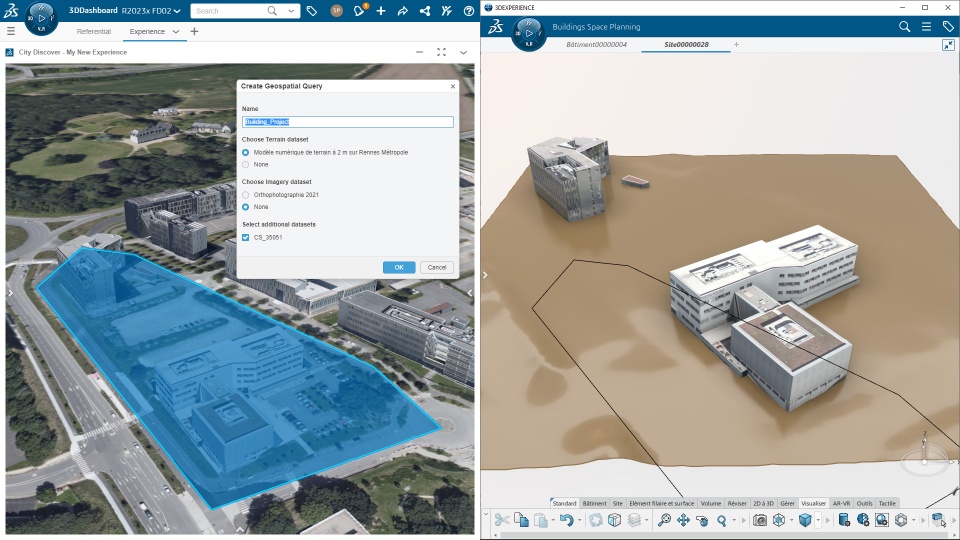Viewport: 960px width, 540px height.
Task: Open the Visualiser toolbar tab
Action: tap(814, 503)
